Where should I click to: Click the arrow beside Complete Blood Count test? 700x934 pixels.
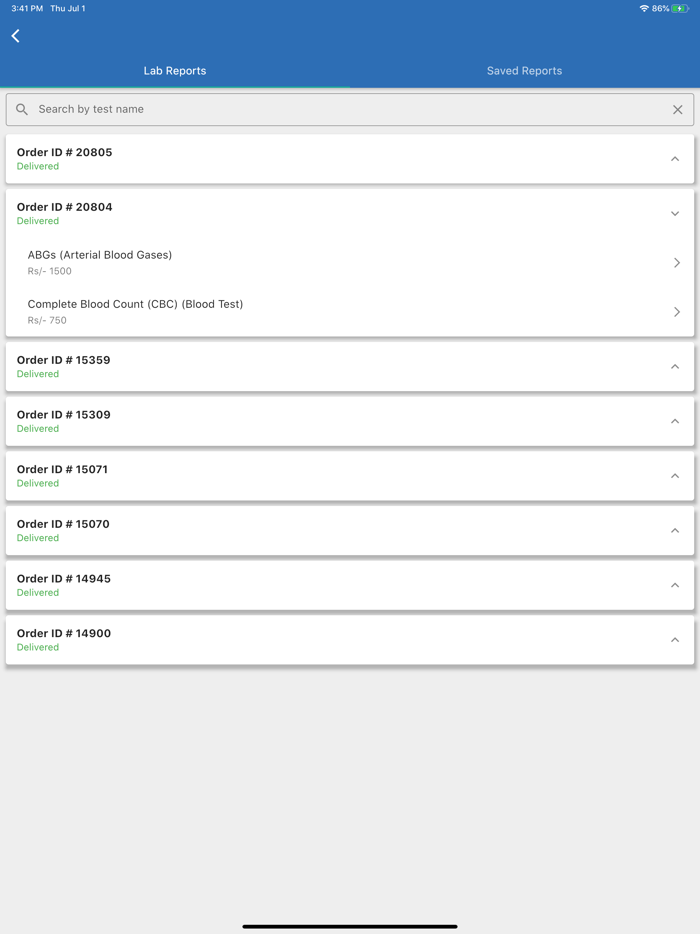tap(677, 311)
